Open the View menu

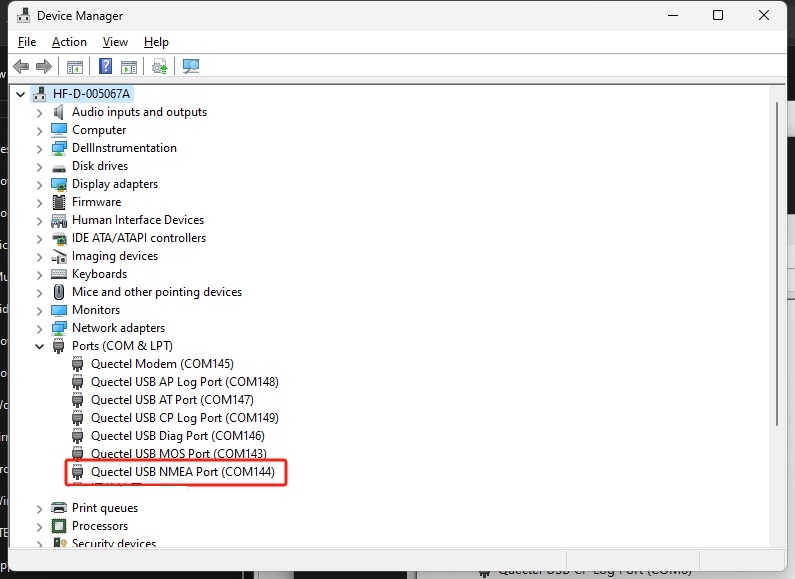(115, 42)
